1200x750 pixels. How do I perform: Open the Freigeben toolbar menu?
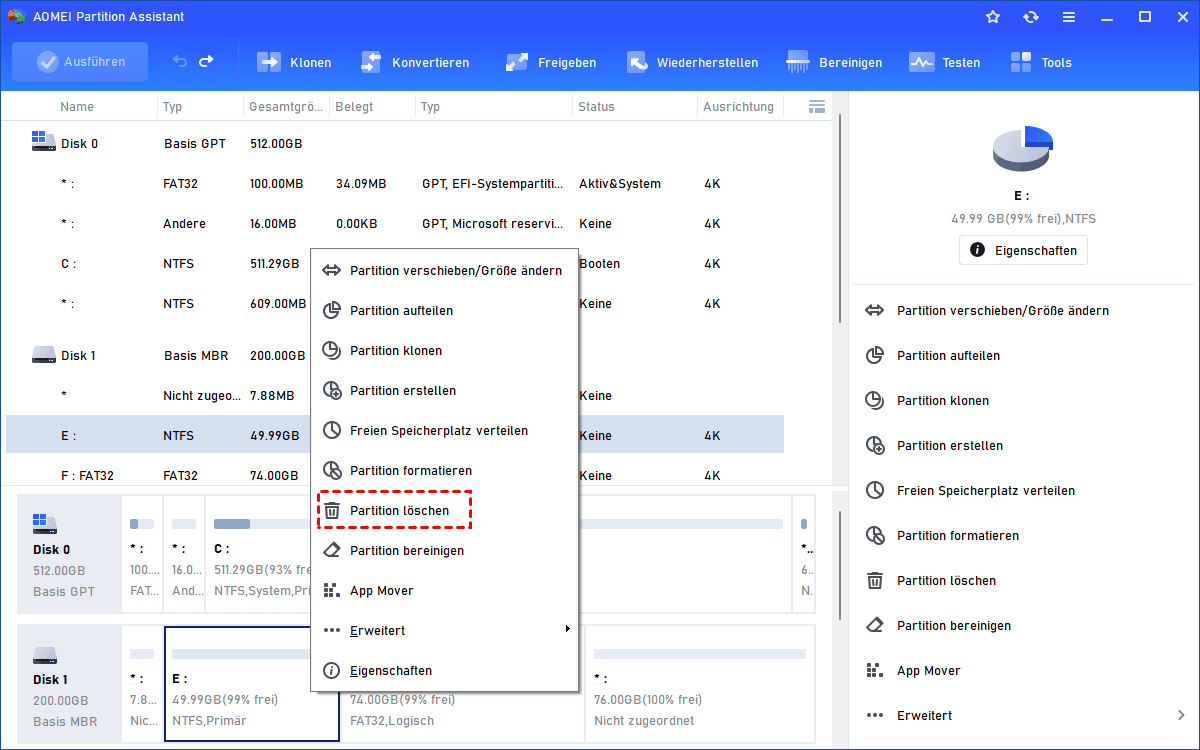(x=551, y=62)
